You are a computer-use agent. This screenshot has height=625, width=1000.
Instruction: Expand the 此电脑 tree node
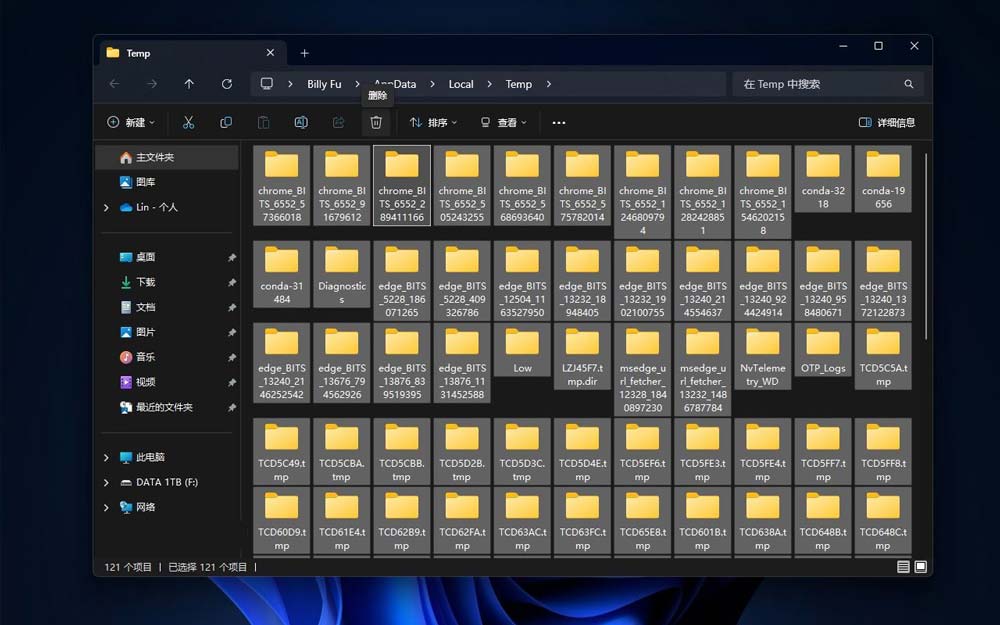[107, 457]
